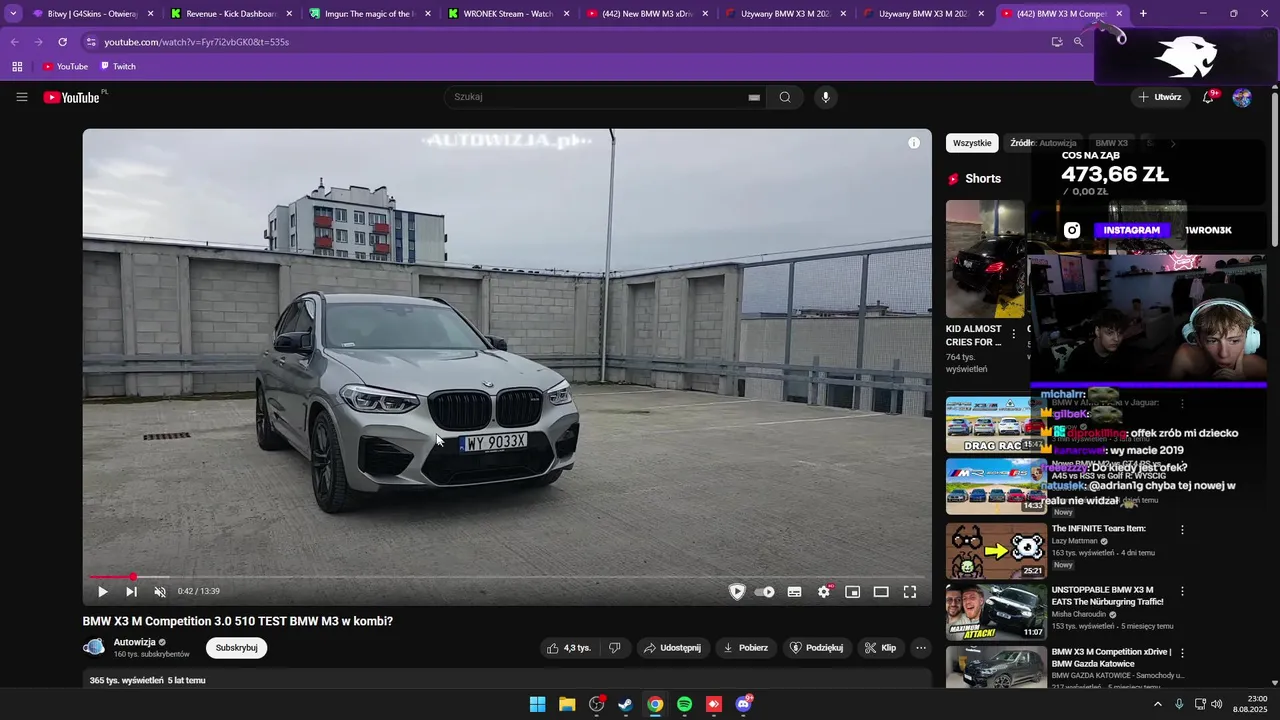Open a new browser tab

click(1143, 14)
